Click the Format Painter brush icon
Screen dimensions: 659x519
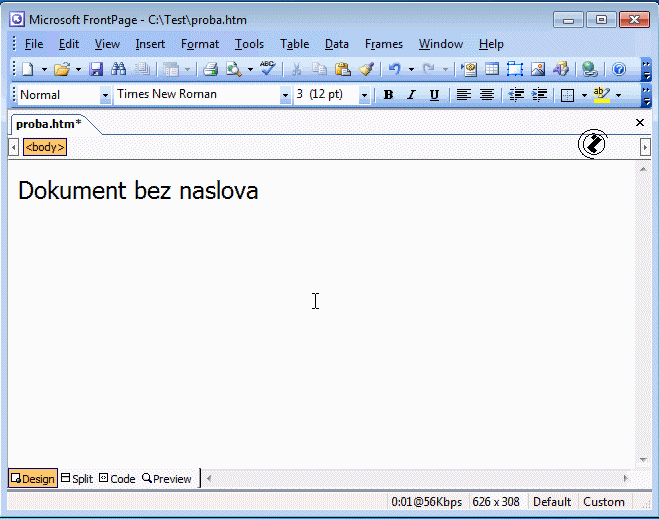pyautogui.click(x=366, y=69)
